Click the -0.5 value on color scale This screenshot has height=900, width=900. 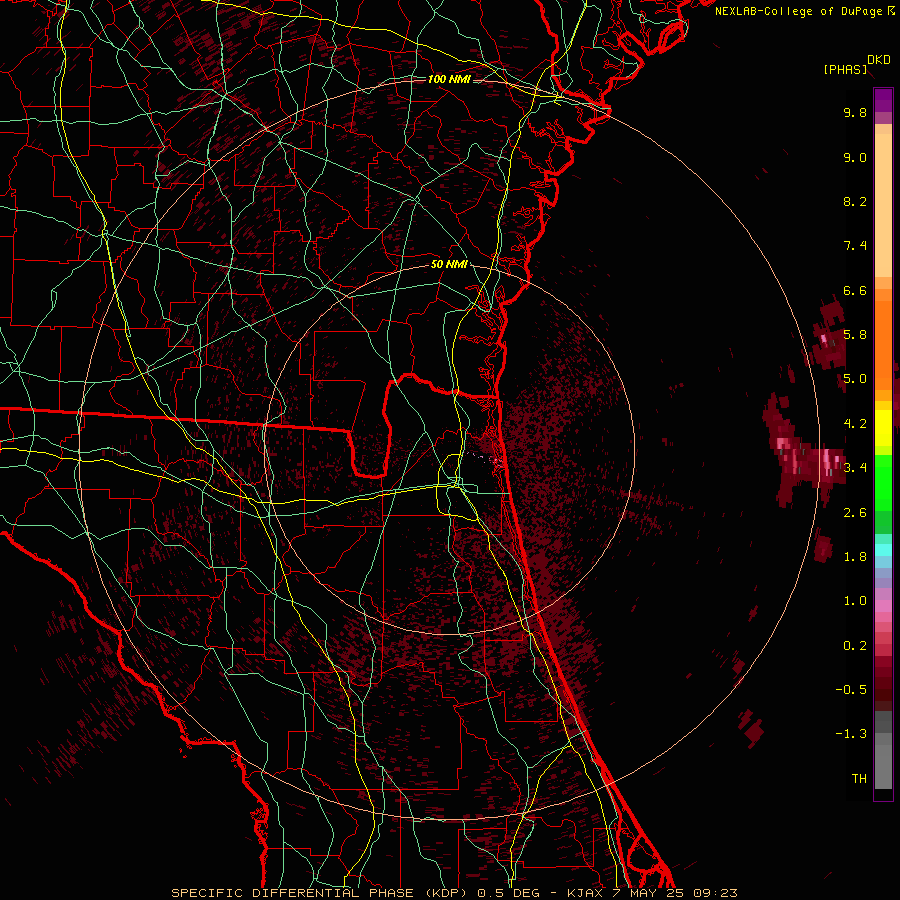(x=851, y=690)
